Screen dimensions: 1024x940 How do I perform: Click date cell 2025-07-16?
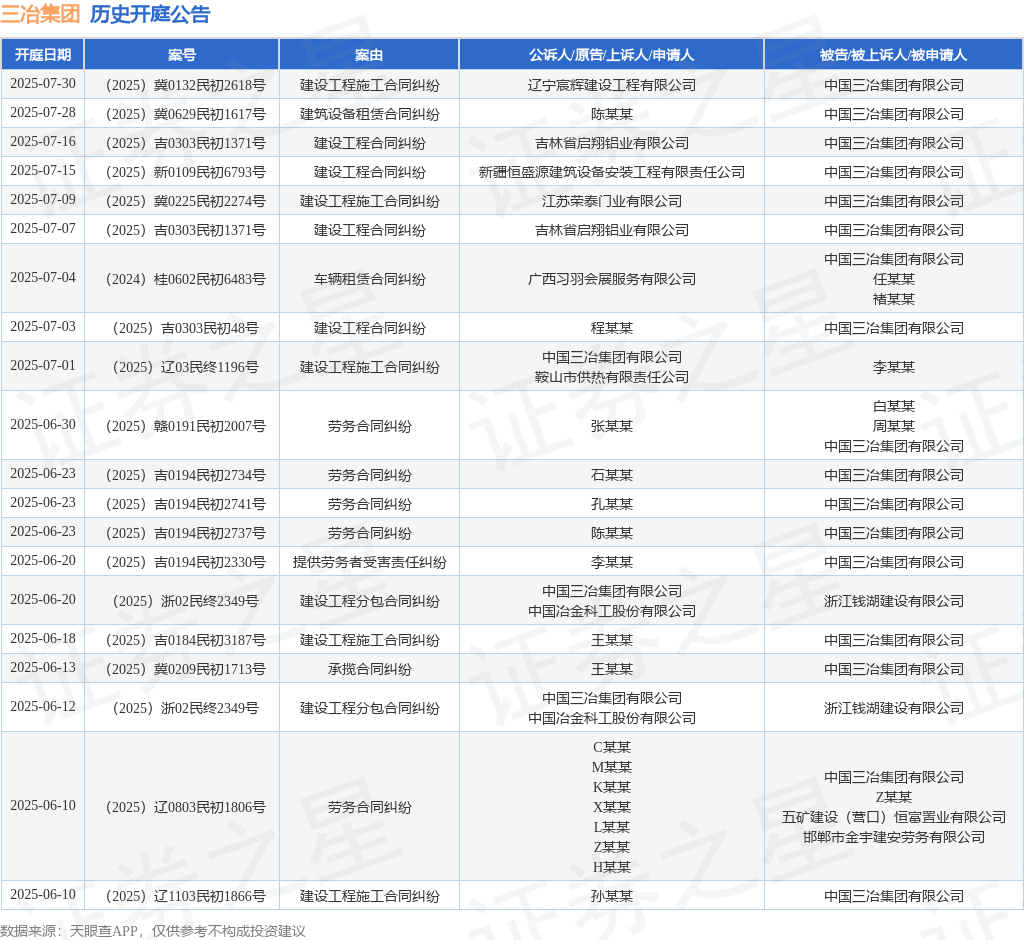42,141
